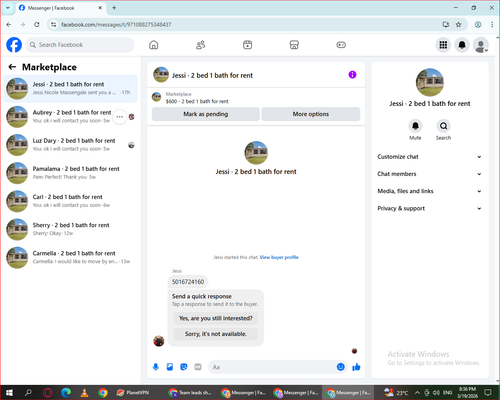Open the Carmella conversation
This screenshot has width=500, height=400.
(x=70, y=257)
